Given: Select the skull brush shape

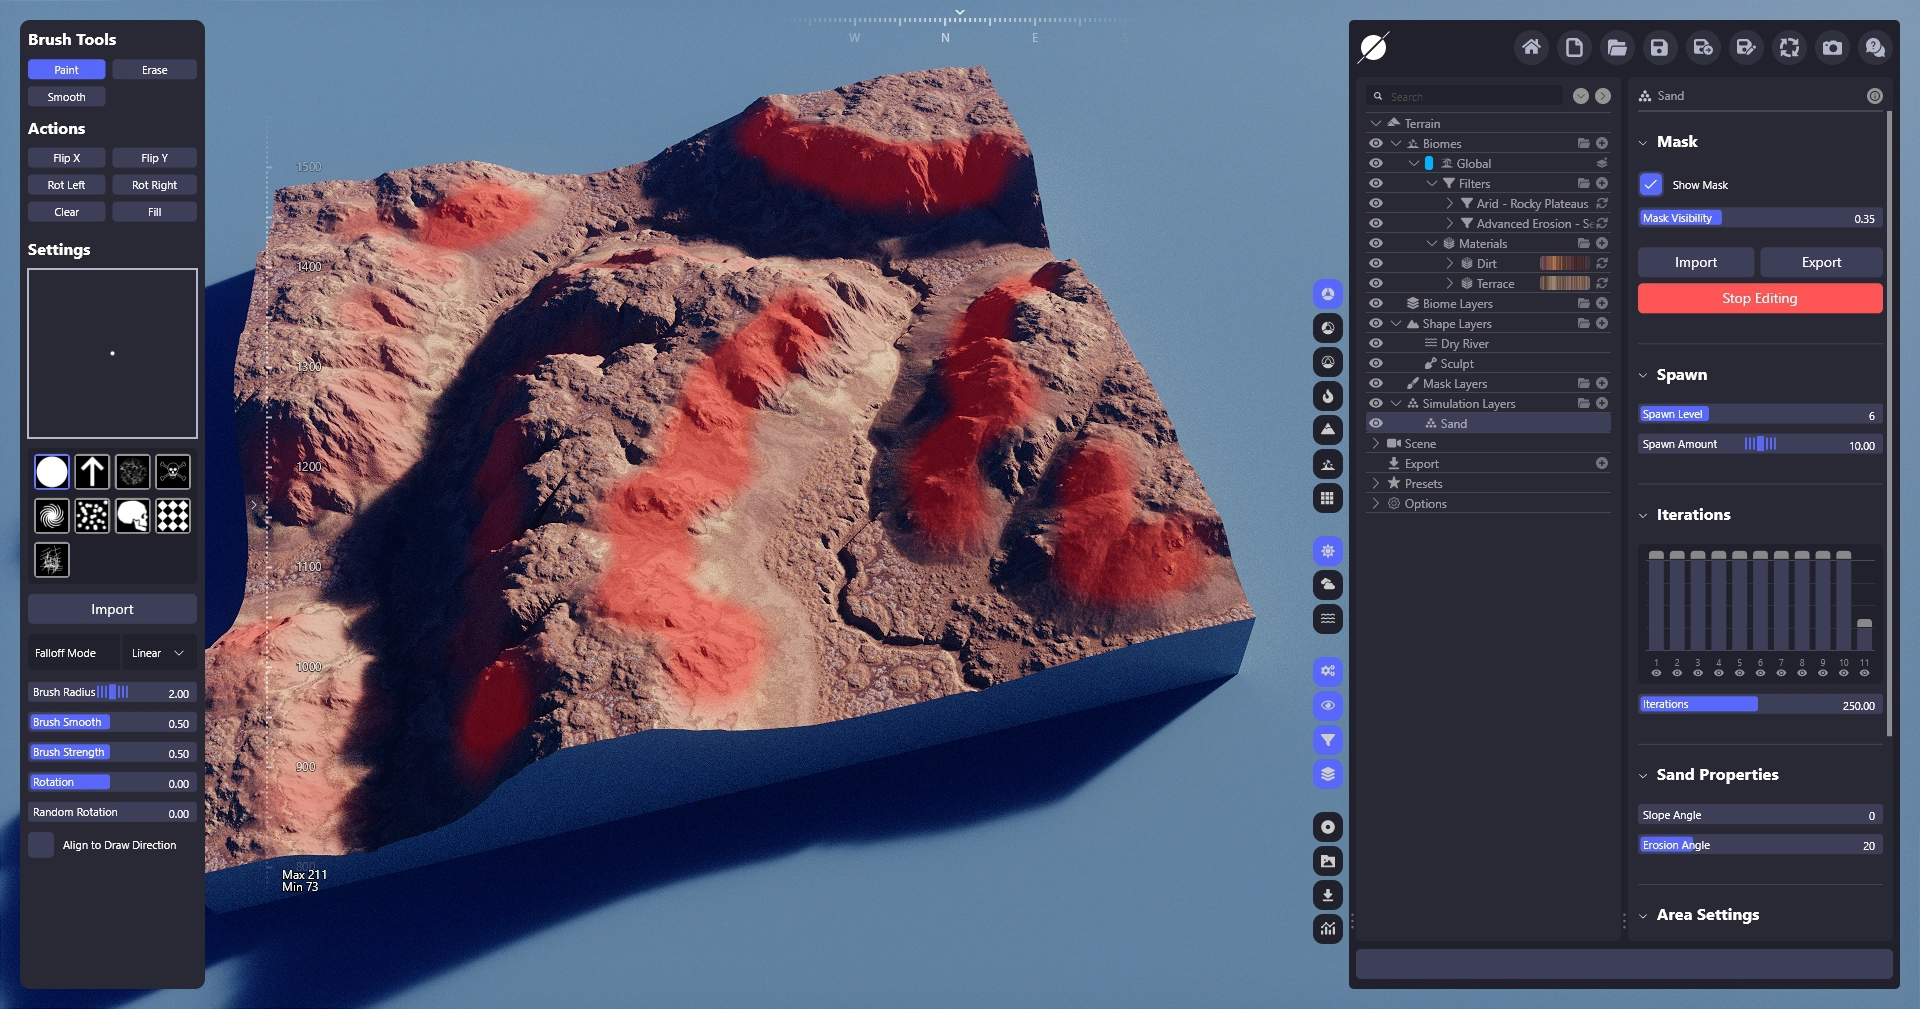Looking at the screenshot, I should [132, 516].
